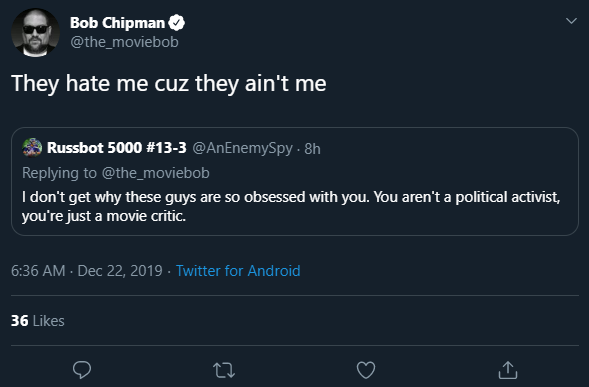Select the main tweet text
589x387 pixels.
click(169, 83)
